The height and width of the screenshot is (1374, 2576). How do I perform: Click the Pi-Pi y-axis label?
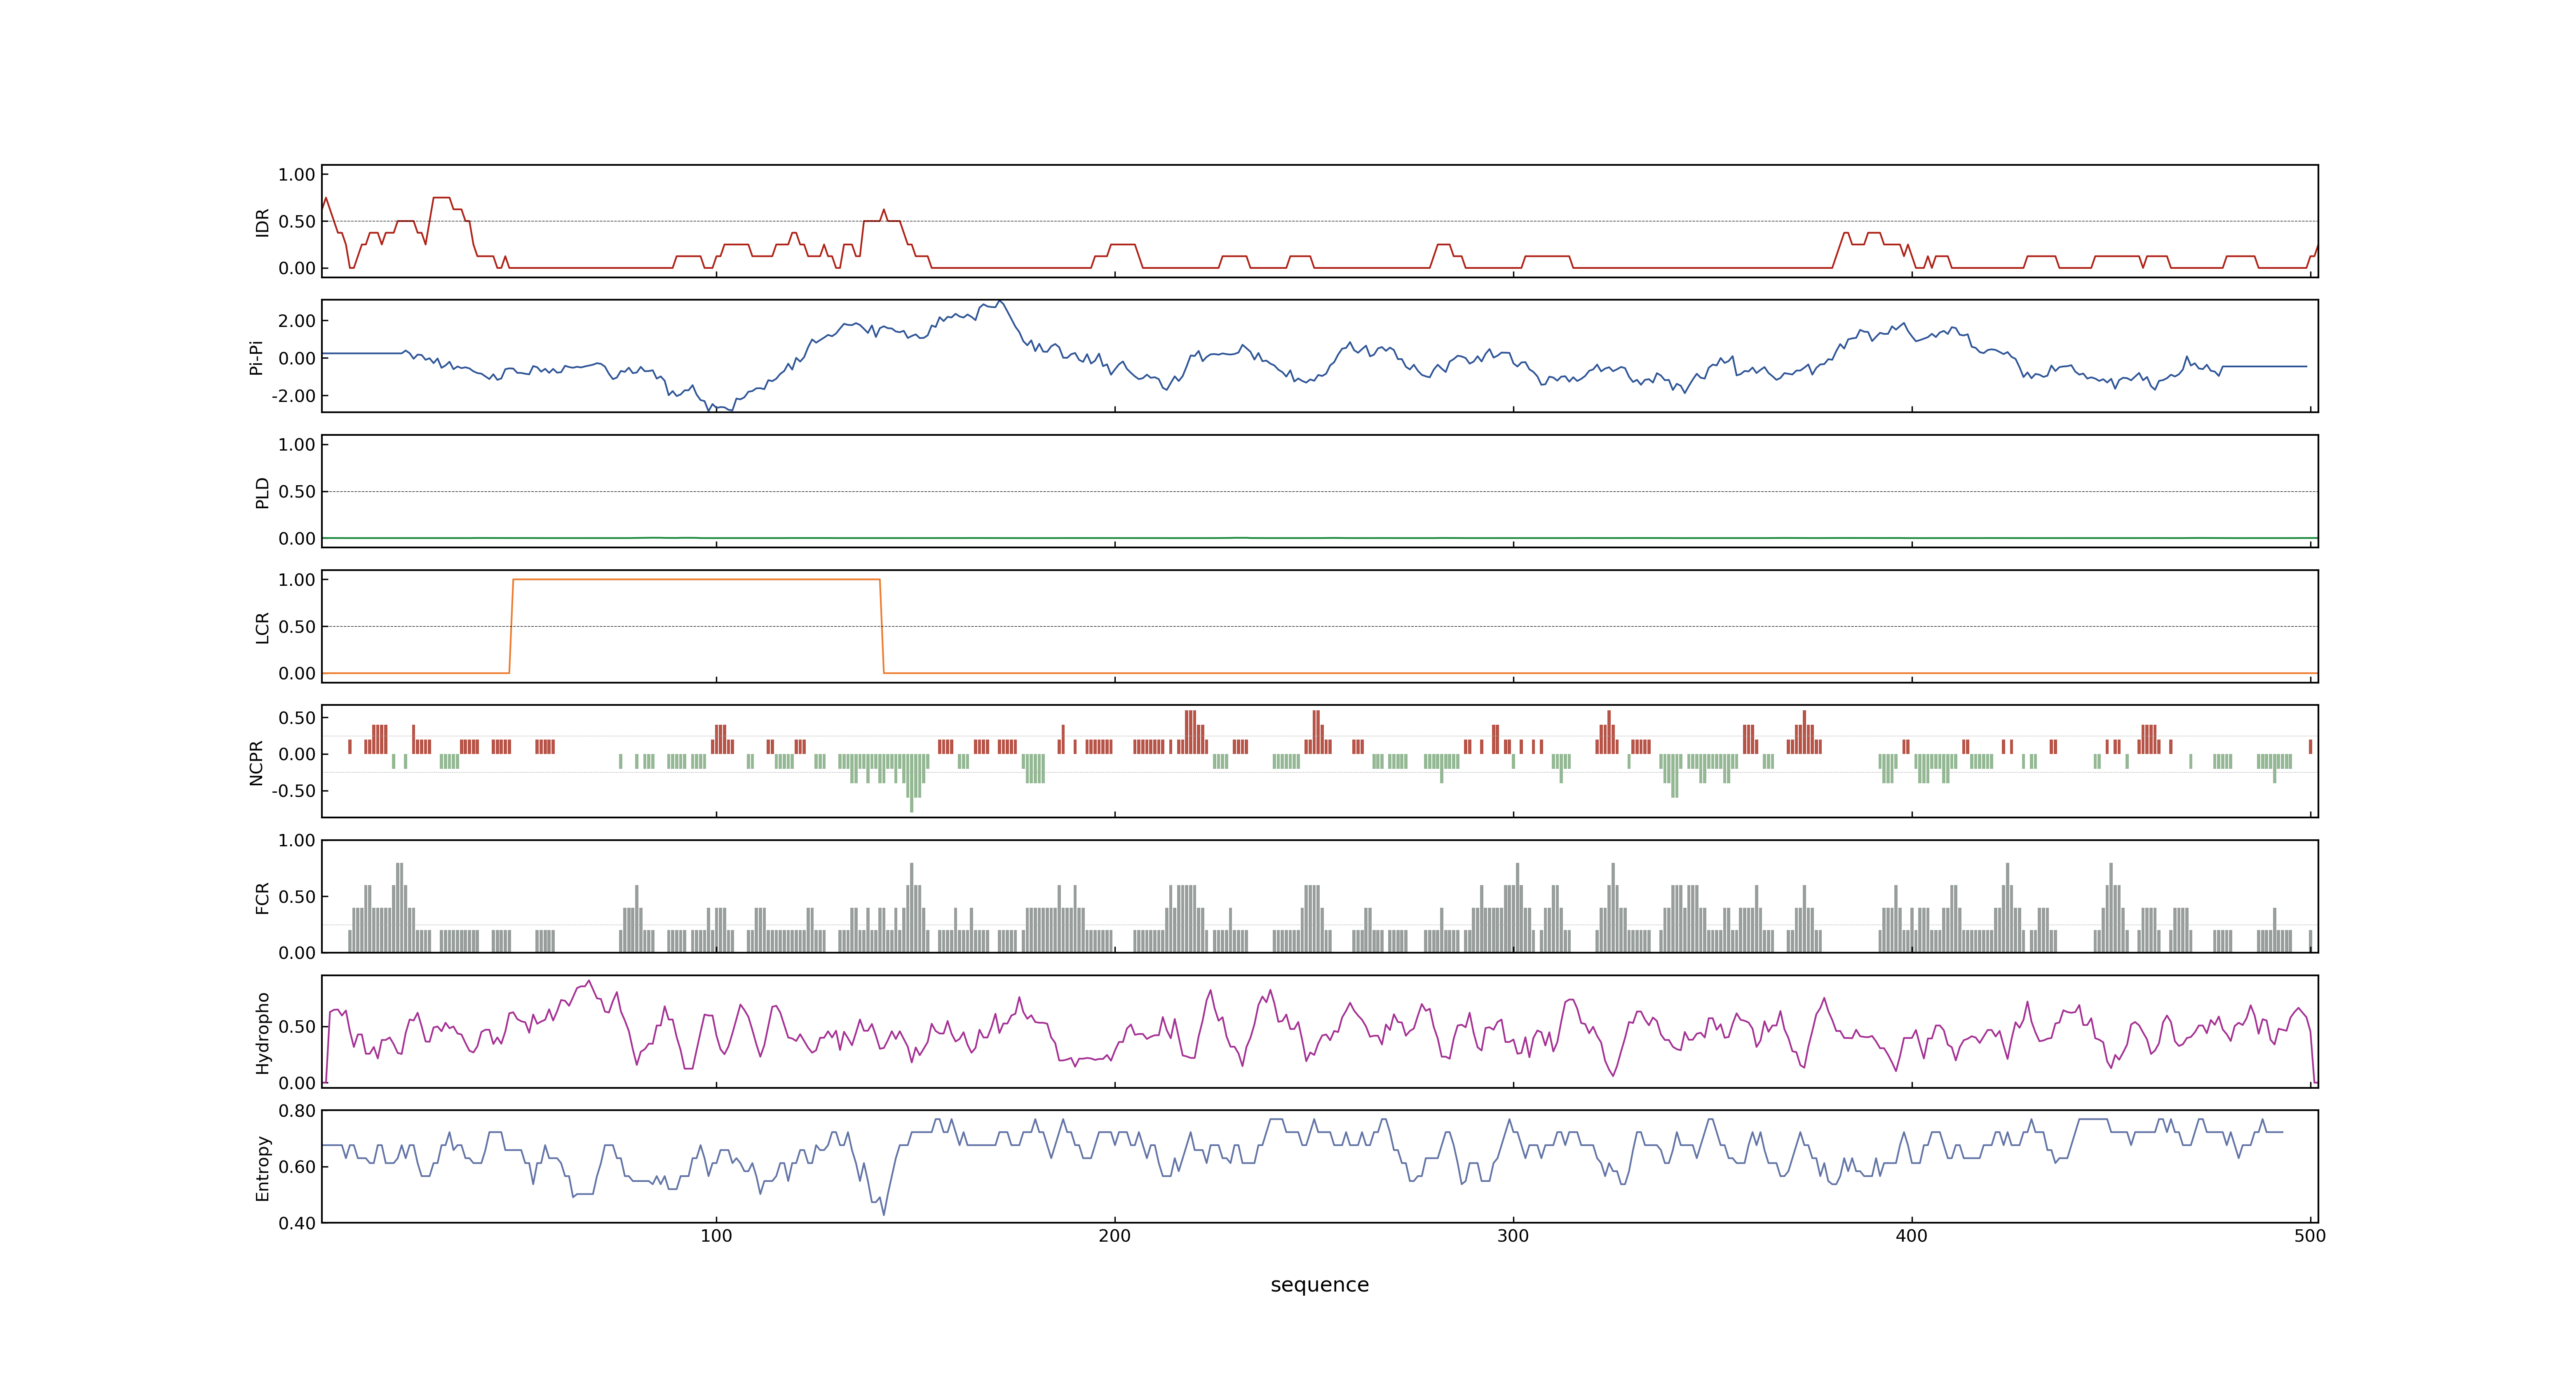point(256,357)
